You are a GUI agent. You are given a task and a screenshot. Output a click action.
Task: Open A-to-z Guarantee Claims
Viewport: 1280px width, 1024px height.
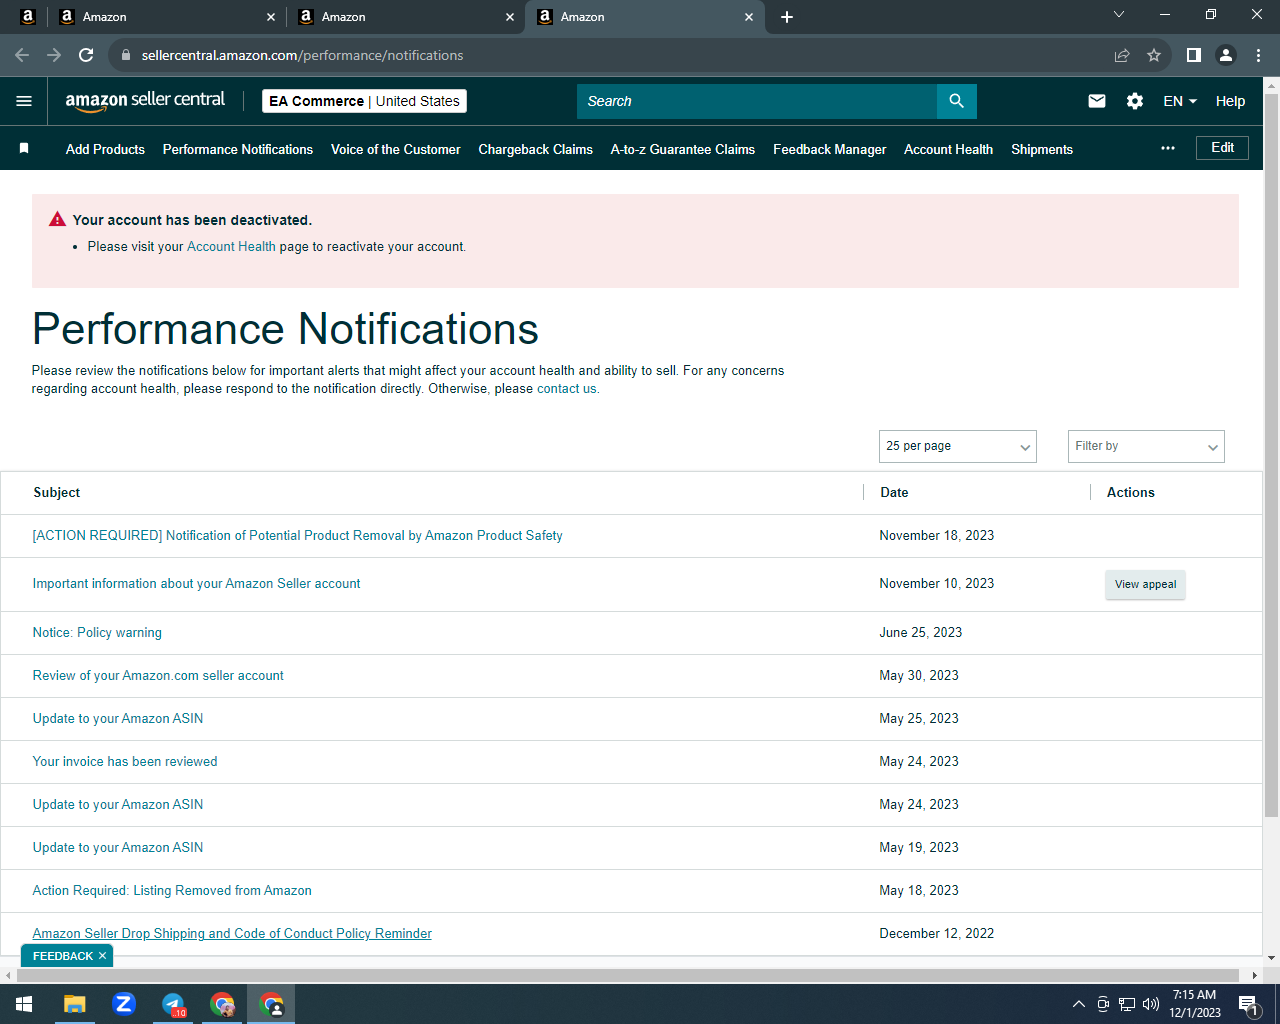click(x=683, y=149)
